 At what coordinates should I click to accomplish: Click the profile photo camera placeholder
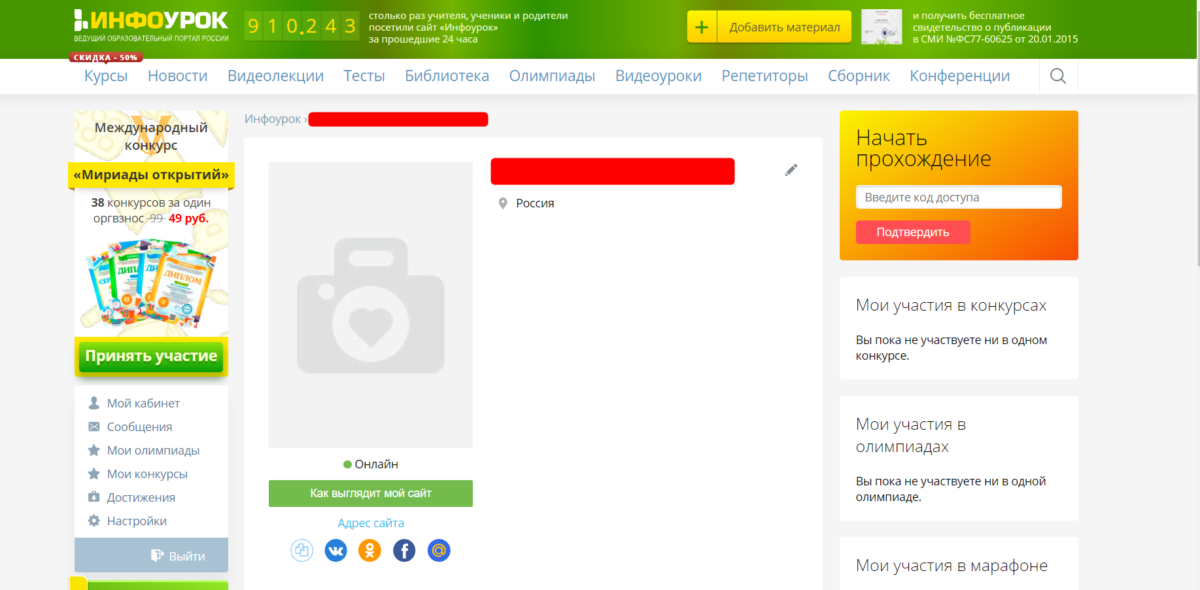point(370,305)
